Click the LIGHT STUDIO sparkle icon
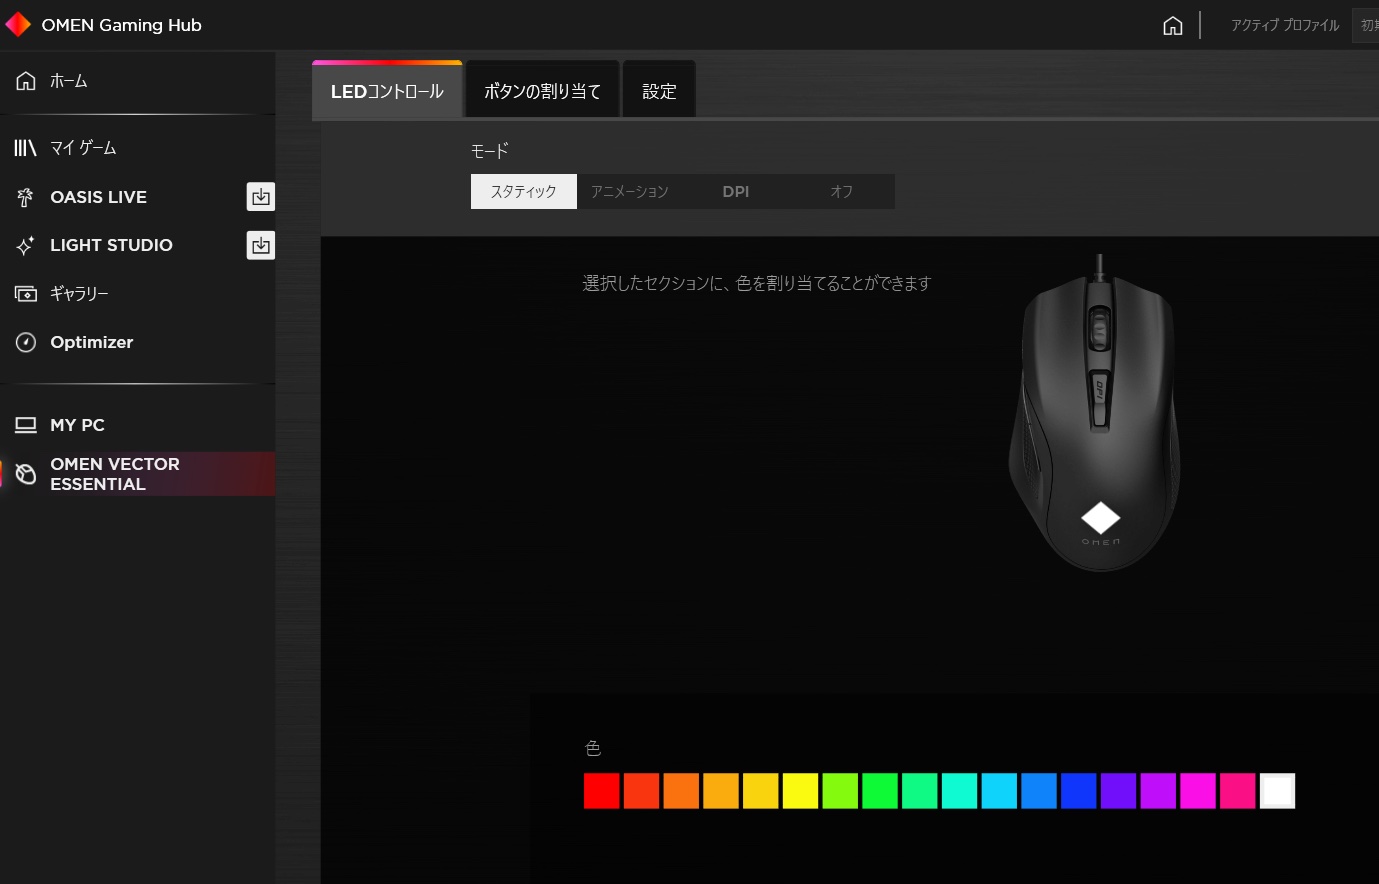Screen dimensions: 1379x884 pyautogui.click(x=26, y=245)
